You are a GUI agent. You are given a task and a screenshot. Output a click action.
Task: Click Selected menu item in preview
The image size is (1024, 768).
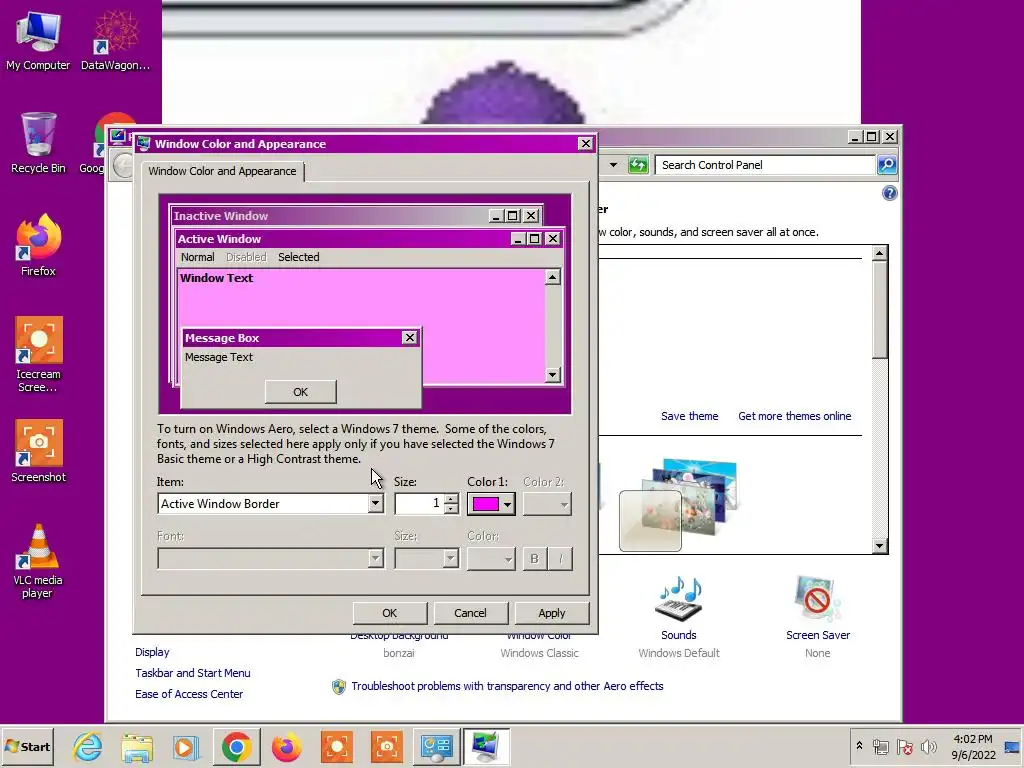click(x=298, y=257)
